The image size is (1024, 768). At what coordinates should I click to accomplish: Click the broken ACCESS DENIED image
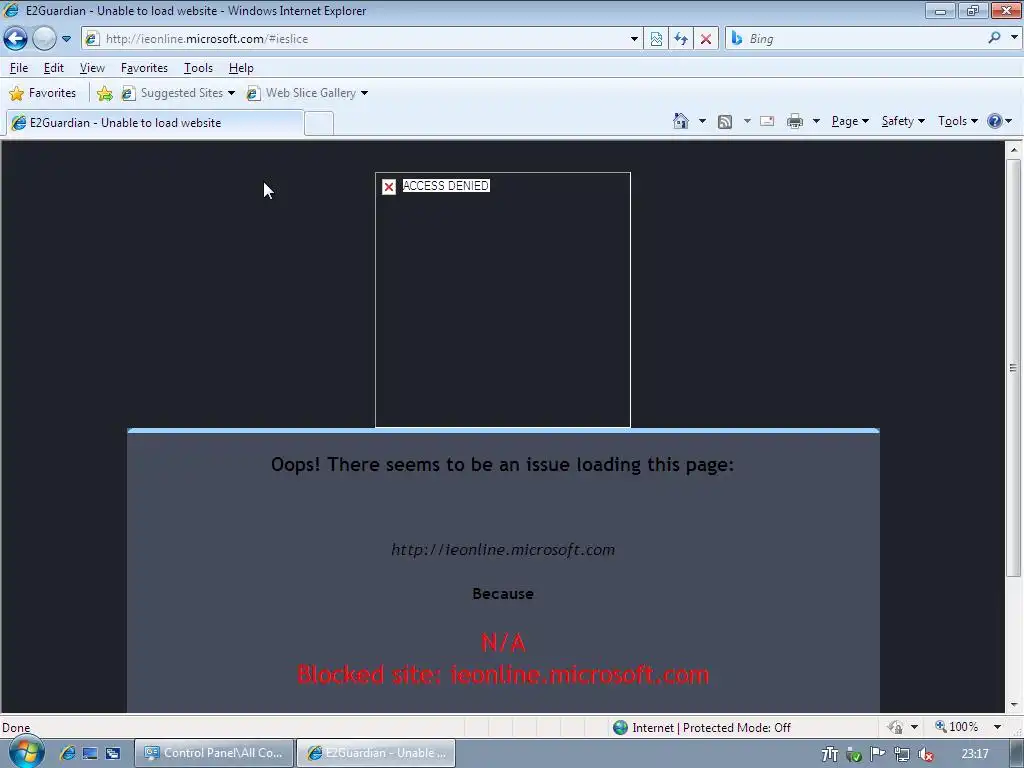pos(503,300)
